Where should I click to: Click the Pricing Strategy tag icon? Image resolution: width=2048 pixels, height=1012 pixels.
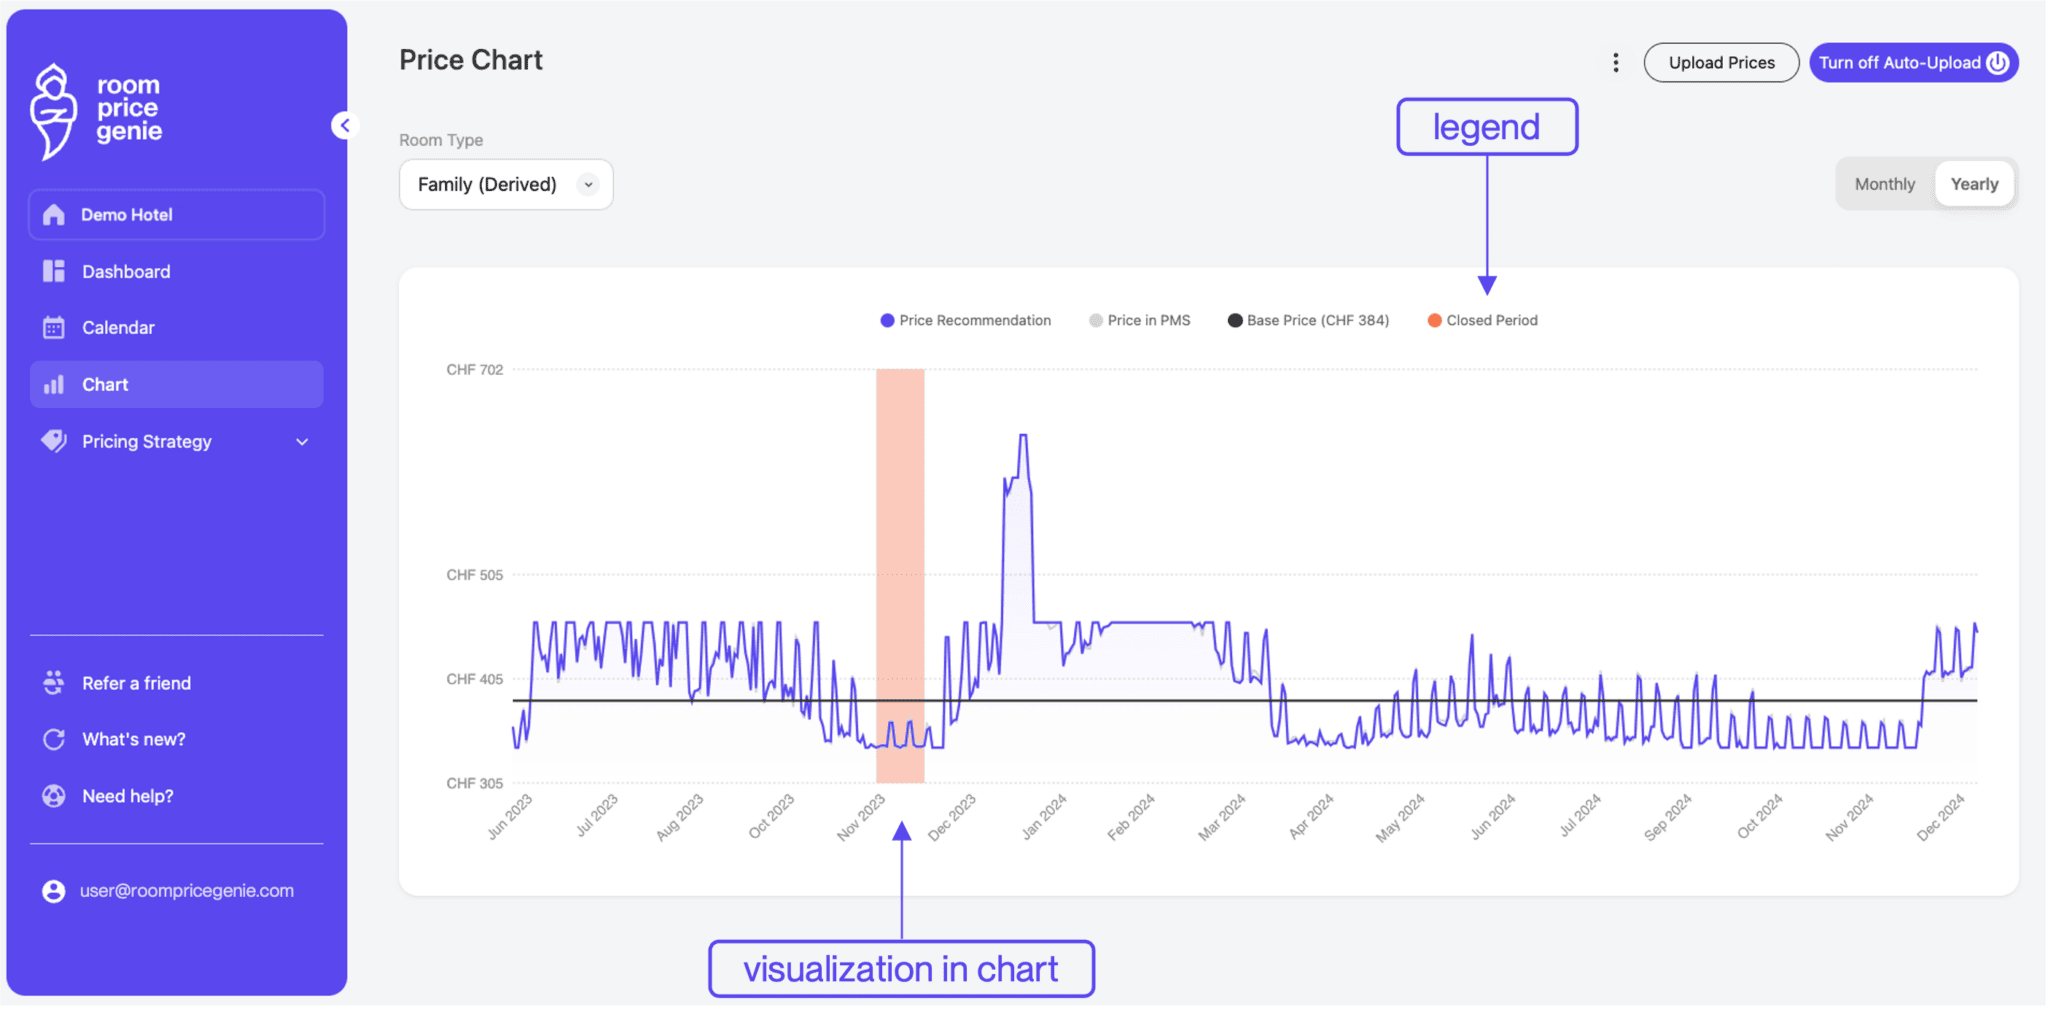click(53, 441)
